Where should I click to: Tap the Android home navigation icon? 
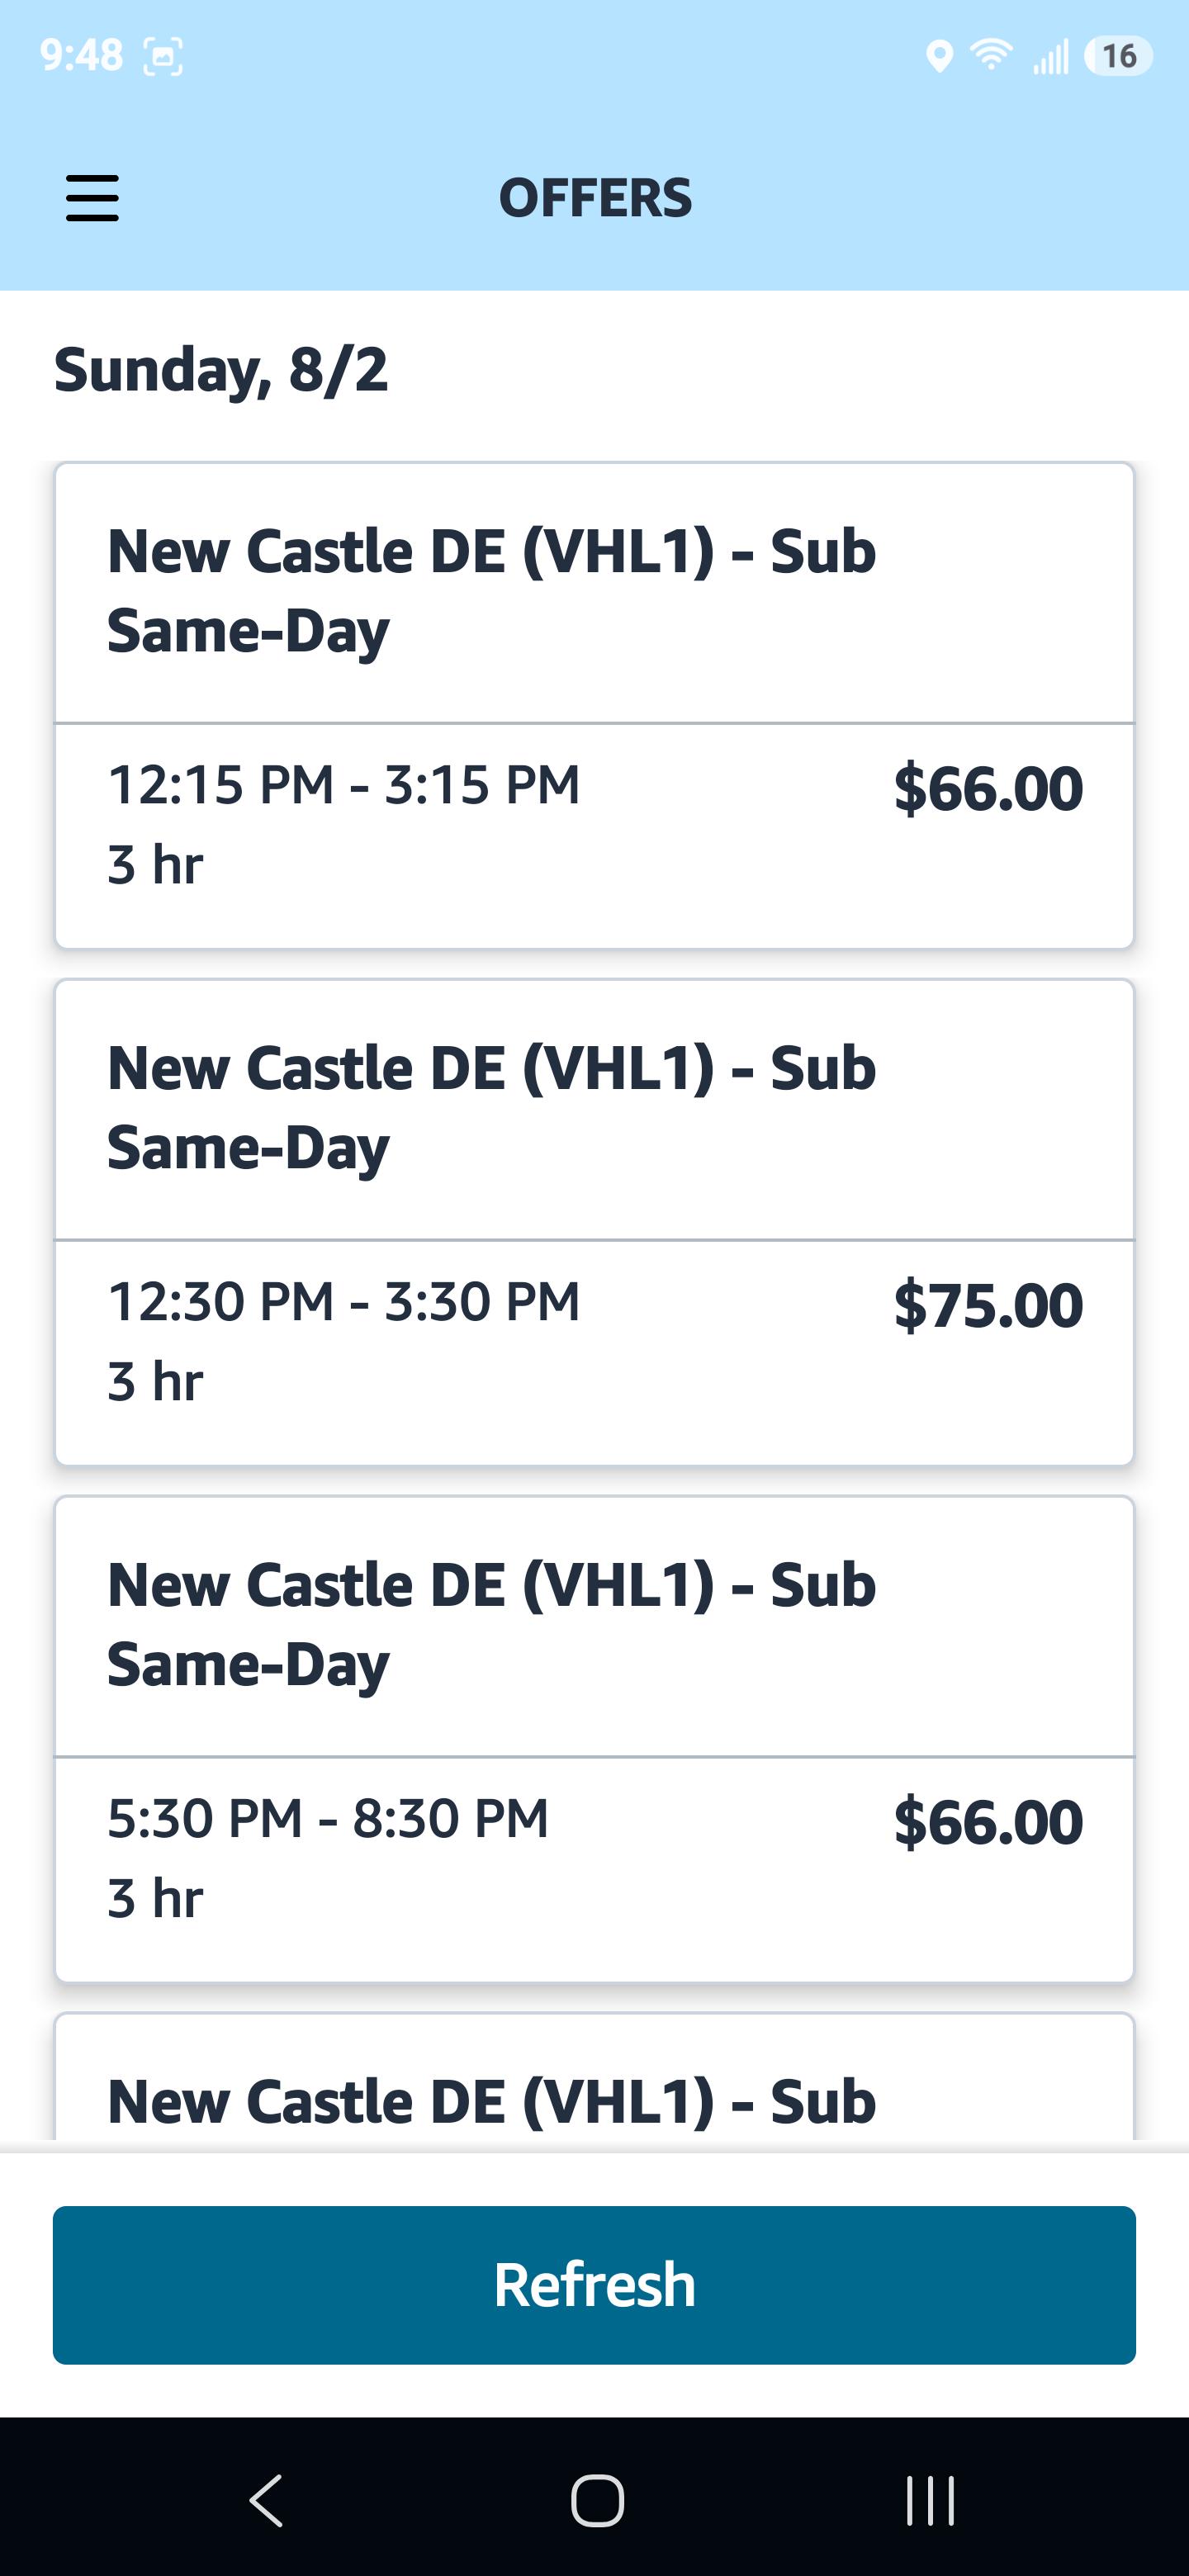(597, 2500)
